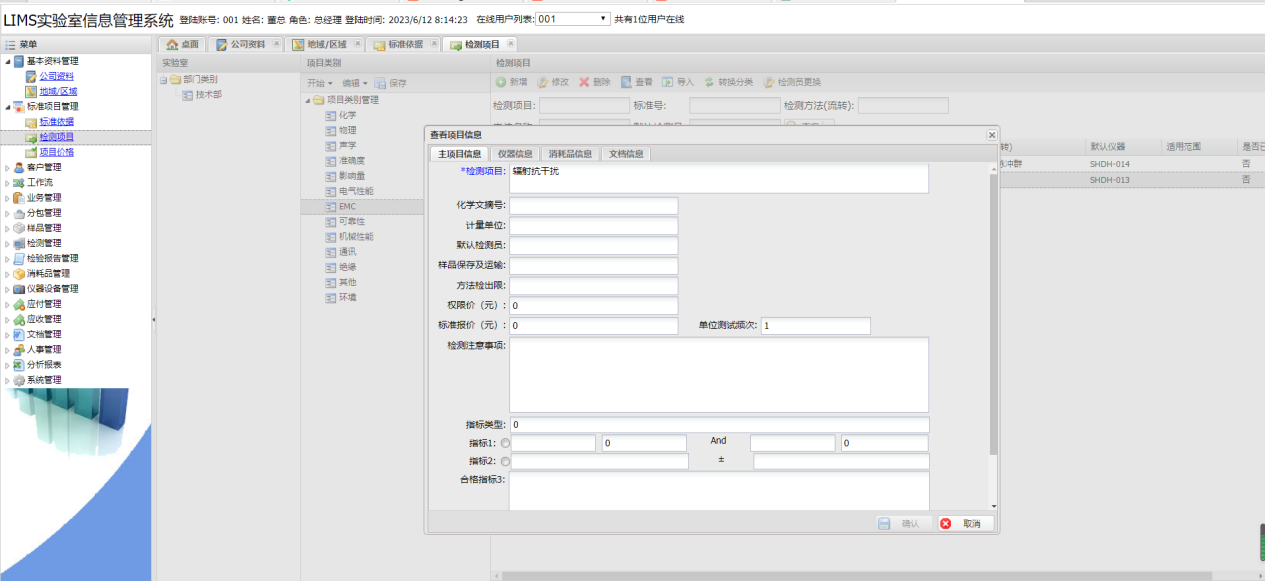The width and height of the screenshot is (1265, 581).
Task: Collapse the 项目类别管理 folder
Action: [306, 100]
